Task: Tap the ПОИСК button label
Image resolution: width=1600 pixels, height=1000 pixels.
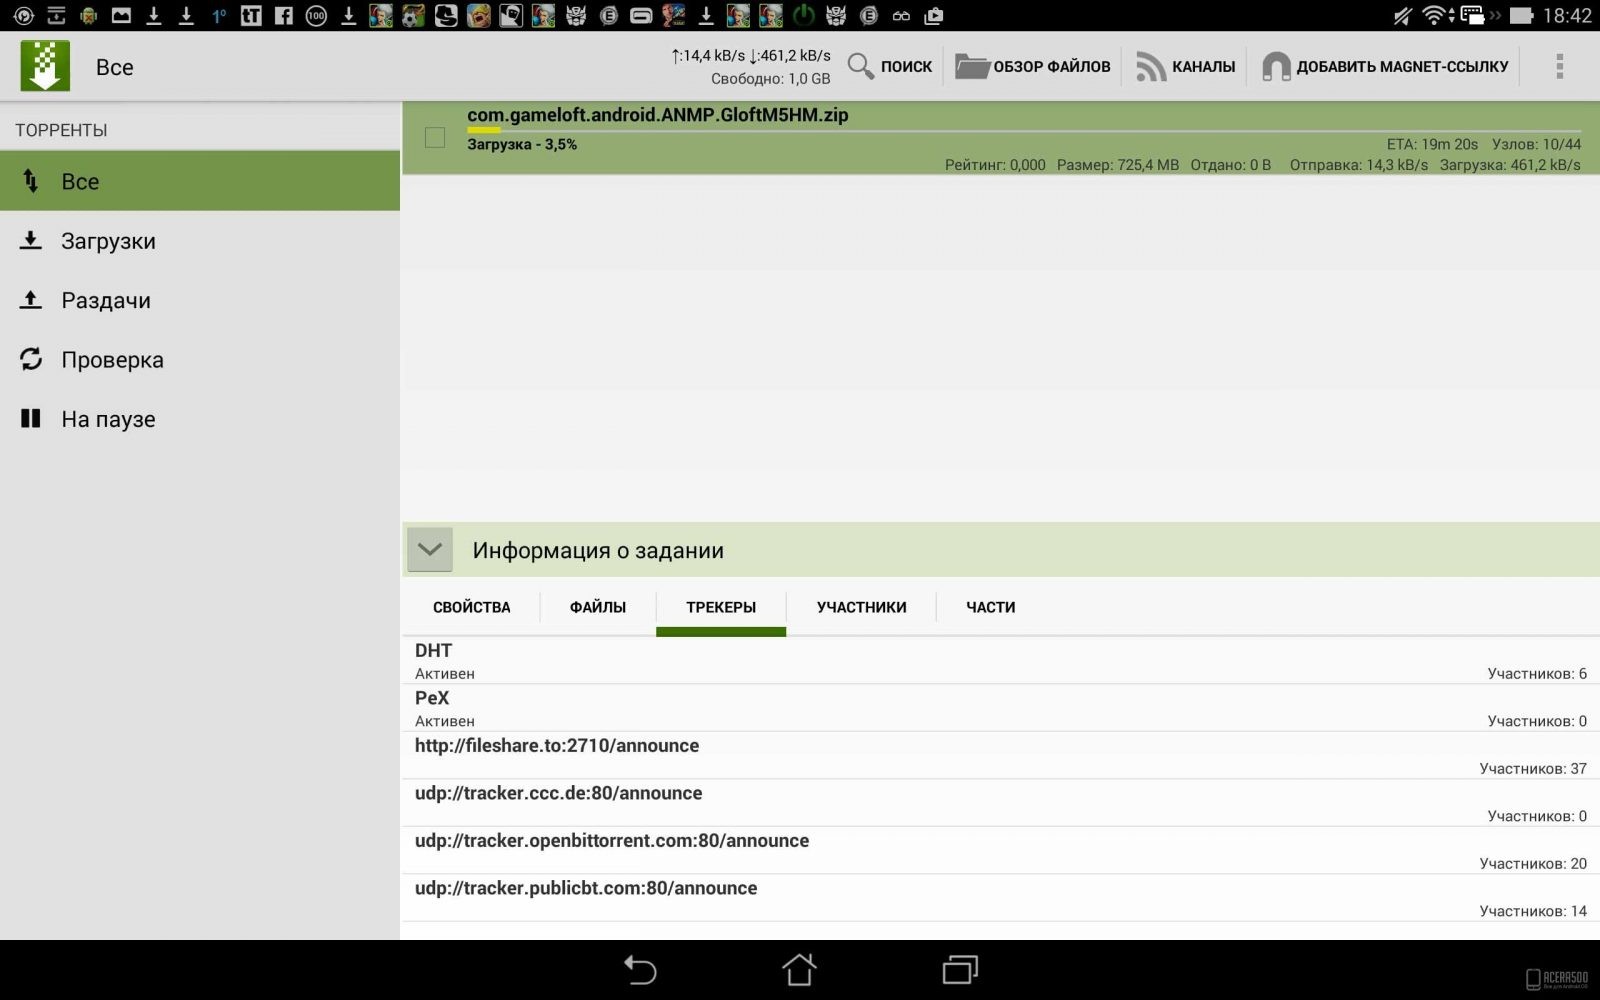Action: pyautogui.click(x=906, y=67)
